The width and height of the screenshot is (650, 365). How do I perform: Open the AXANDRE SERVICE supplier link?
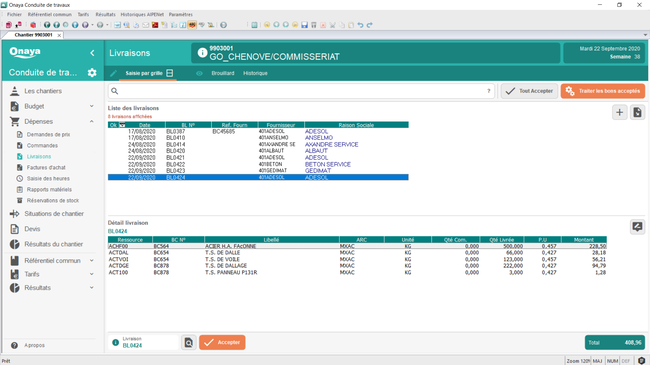pyautogui.click(x=332, y=144)
